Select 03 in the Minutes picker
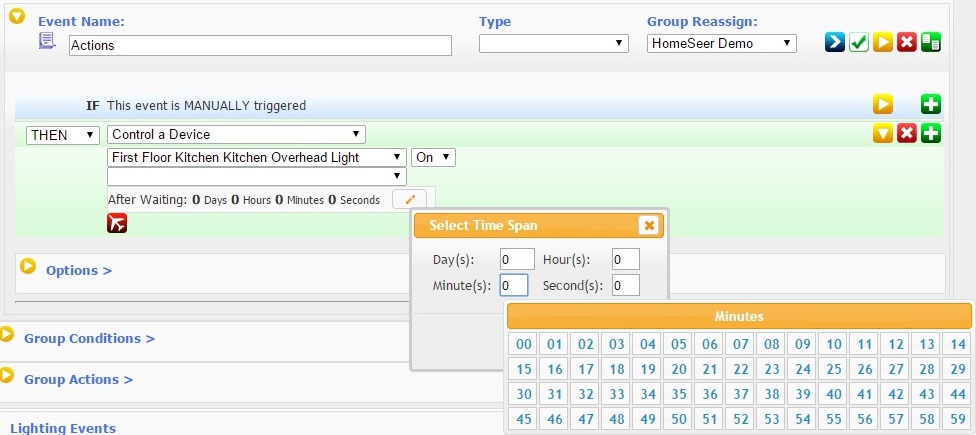 point(617,344)
